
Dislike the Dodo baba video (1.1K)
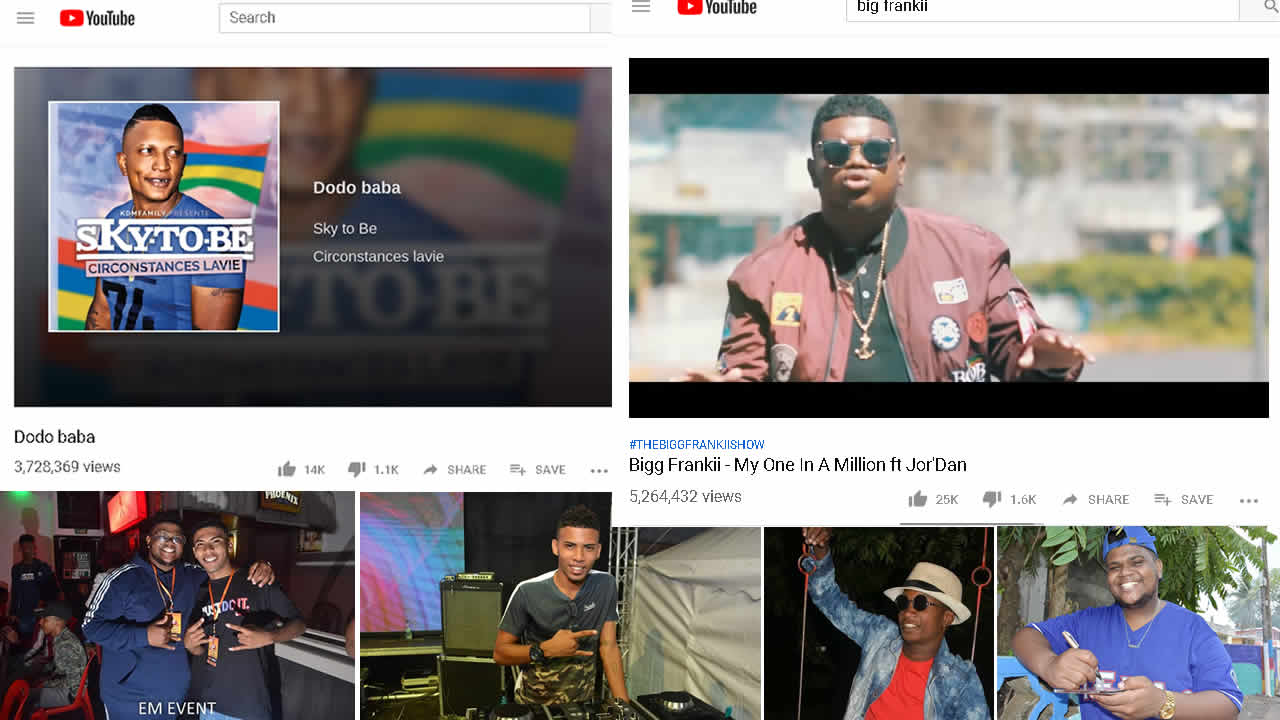coord(372,469)
